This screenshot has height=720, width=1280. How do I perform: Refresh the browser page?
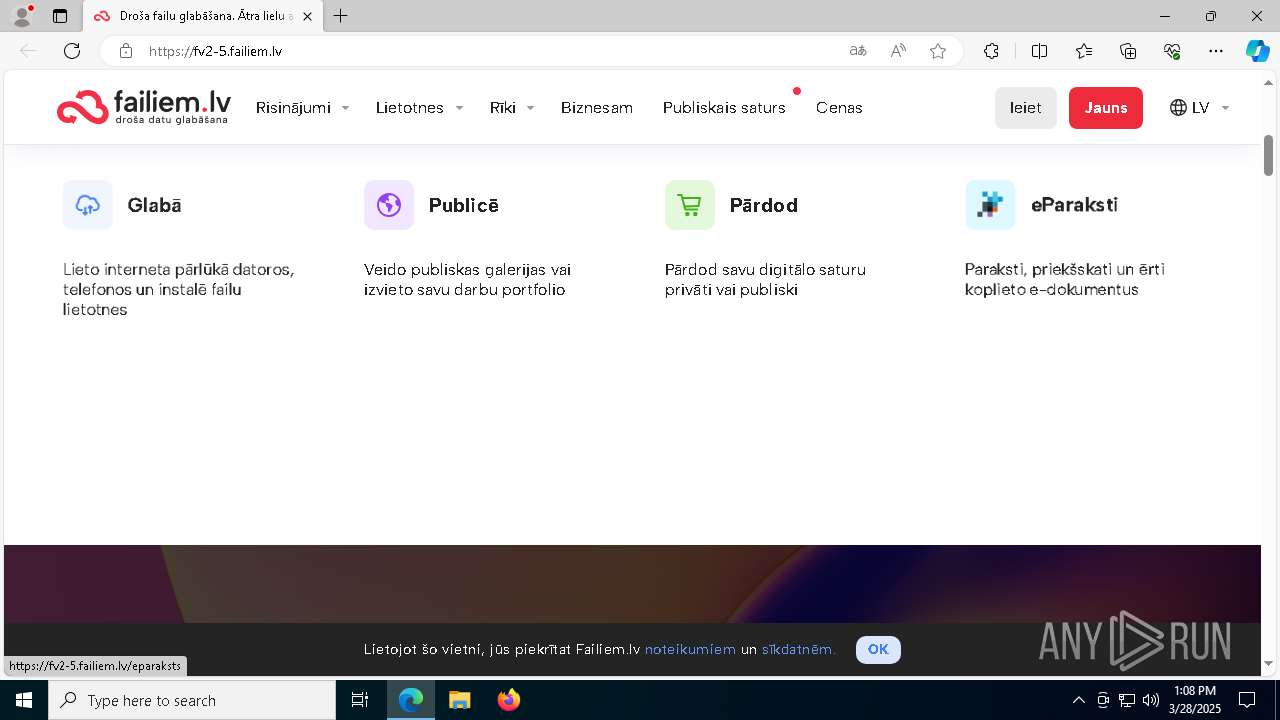coord(72,51)
